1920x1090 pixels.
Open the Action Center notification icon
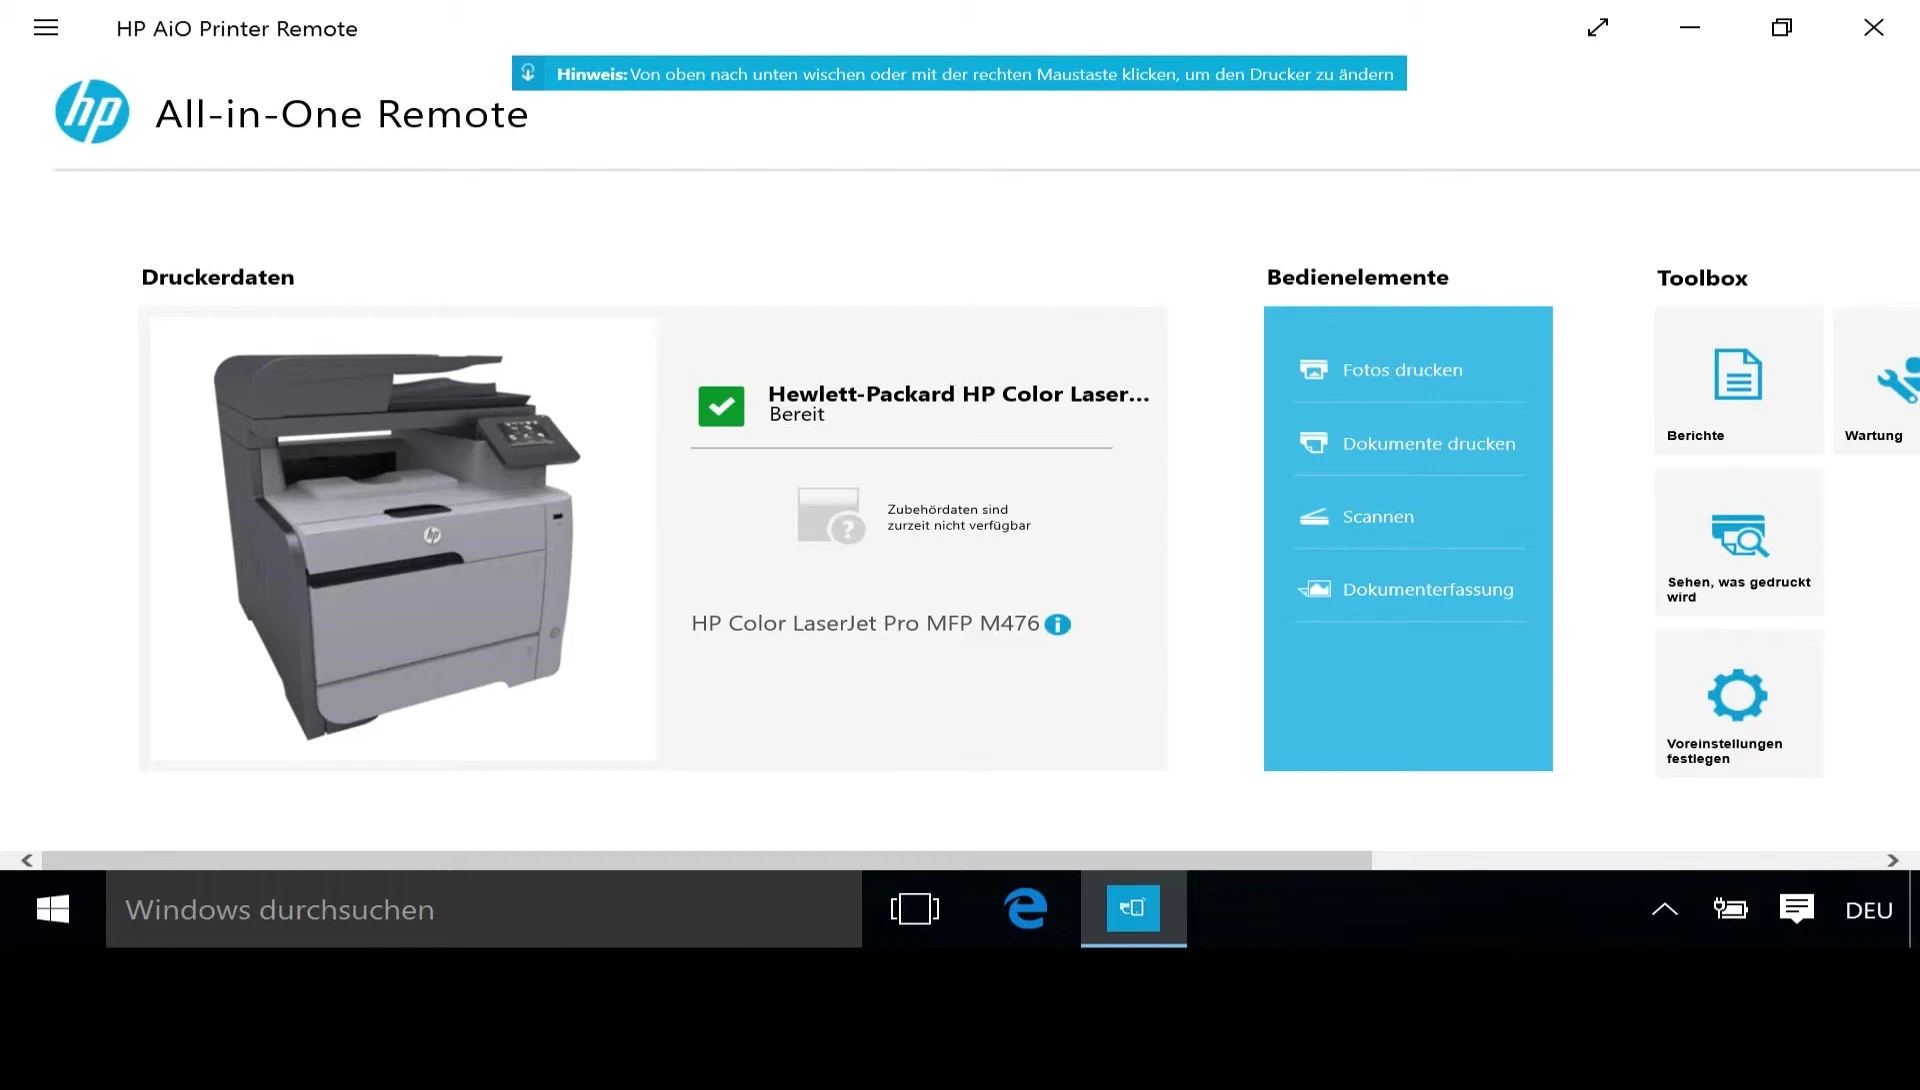[x=1797, y=909]
